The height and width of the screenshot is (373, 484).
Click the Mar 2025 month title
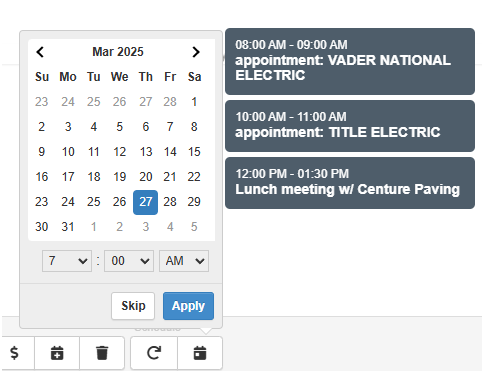tap(118, 52)
